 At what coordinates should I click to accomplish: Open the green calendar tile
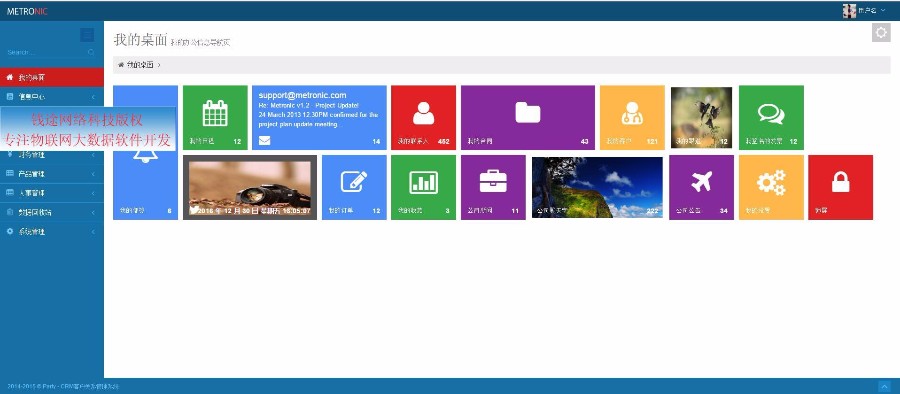point(215,117)
